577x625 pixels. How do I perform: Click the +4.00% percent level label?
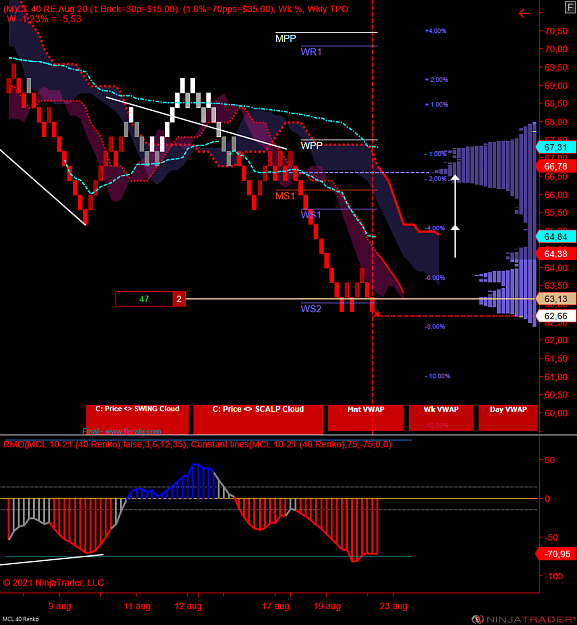[436, 31]
